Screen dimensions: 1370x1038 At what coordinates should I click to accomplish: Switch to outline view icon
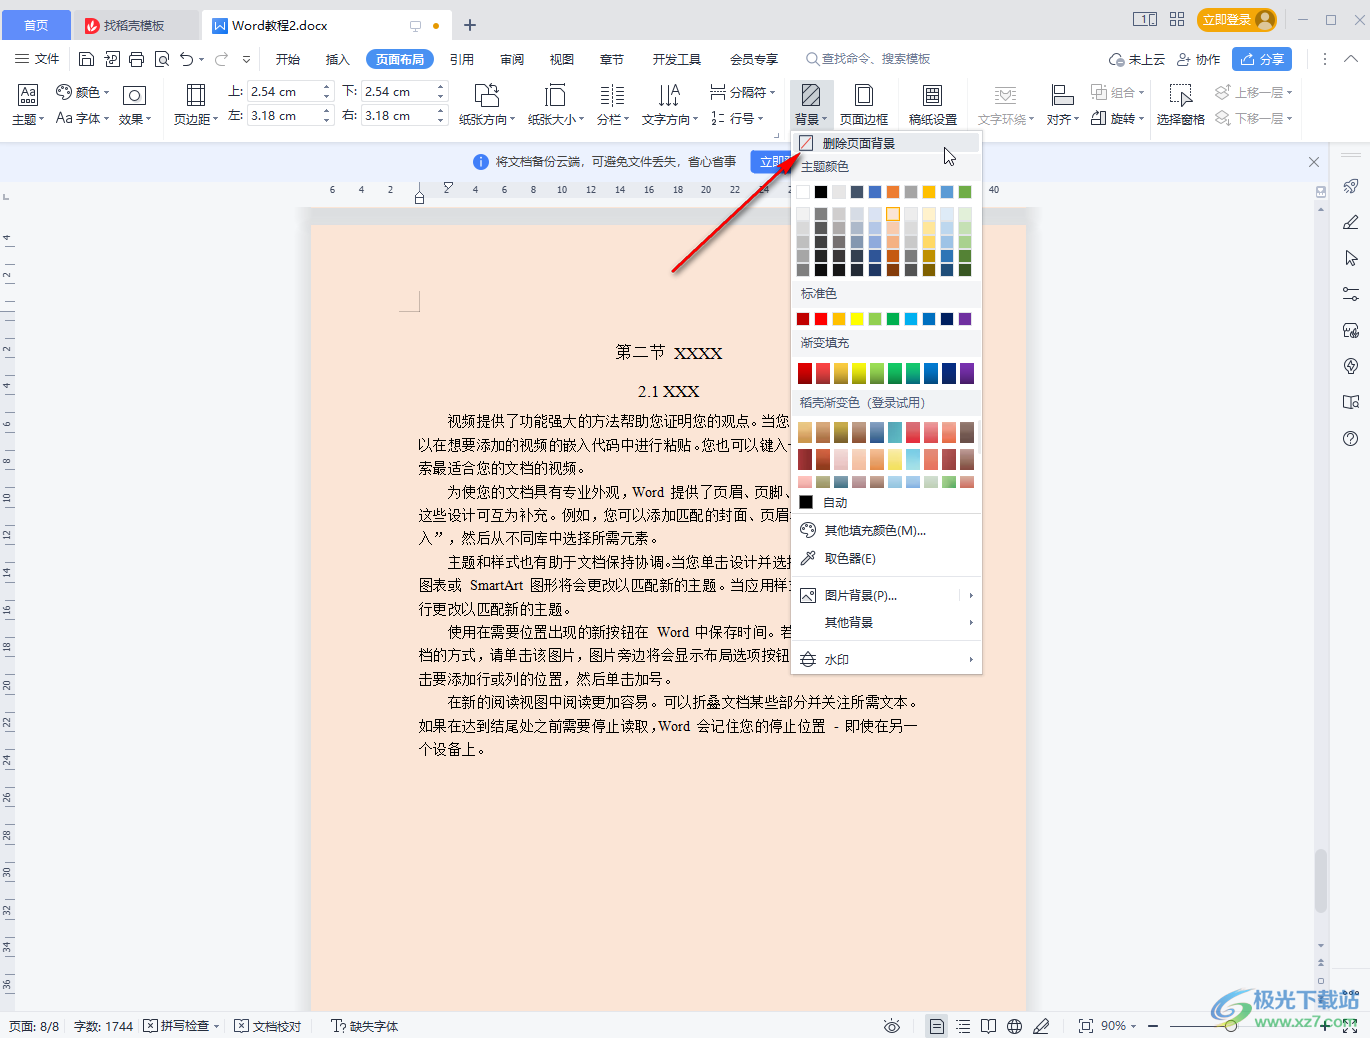click(962, 1026)
